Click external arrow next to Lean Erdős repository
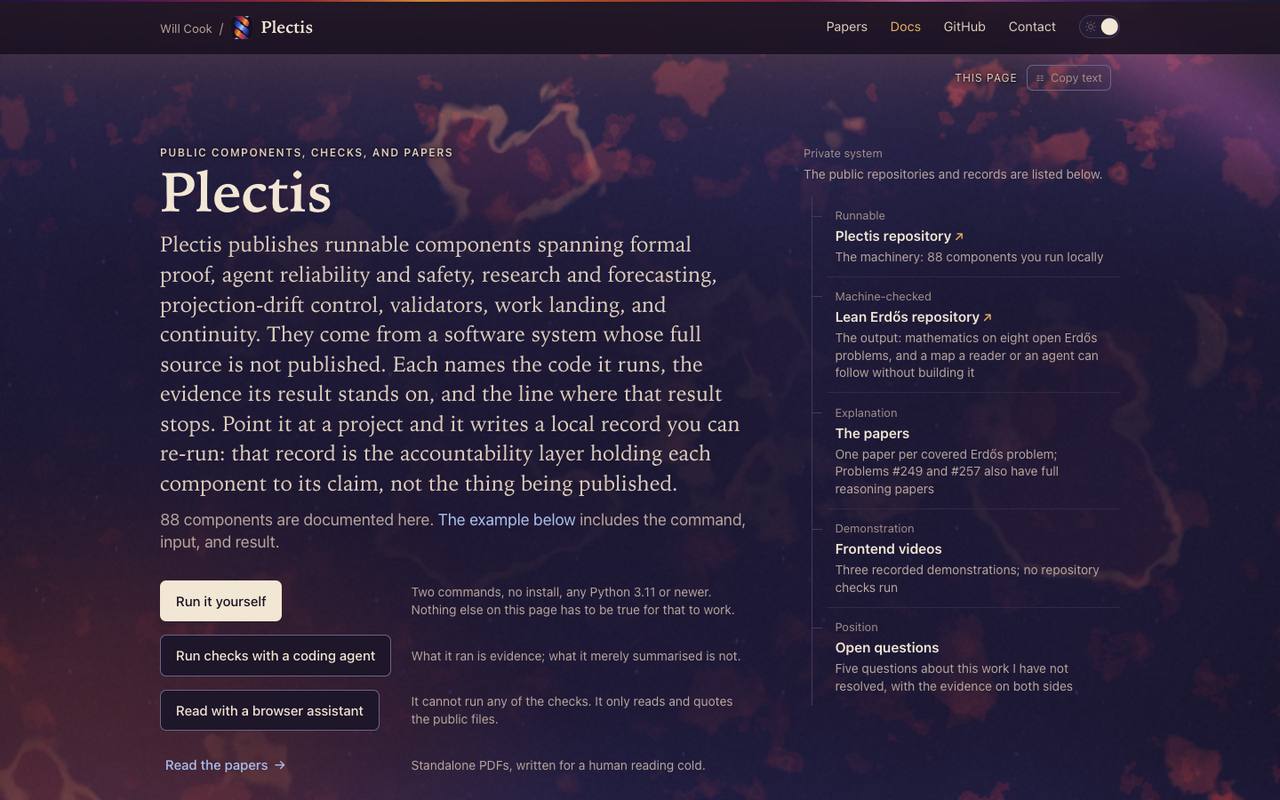This screenshot has width=1280, height=800. [x=987, y=317]
